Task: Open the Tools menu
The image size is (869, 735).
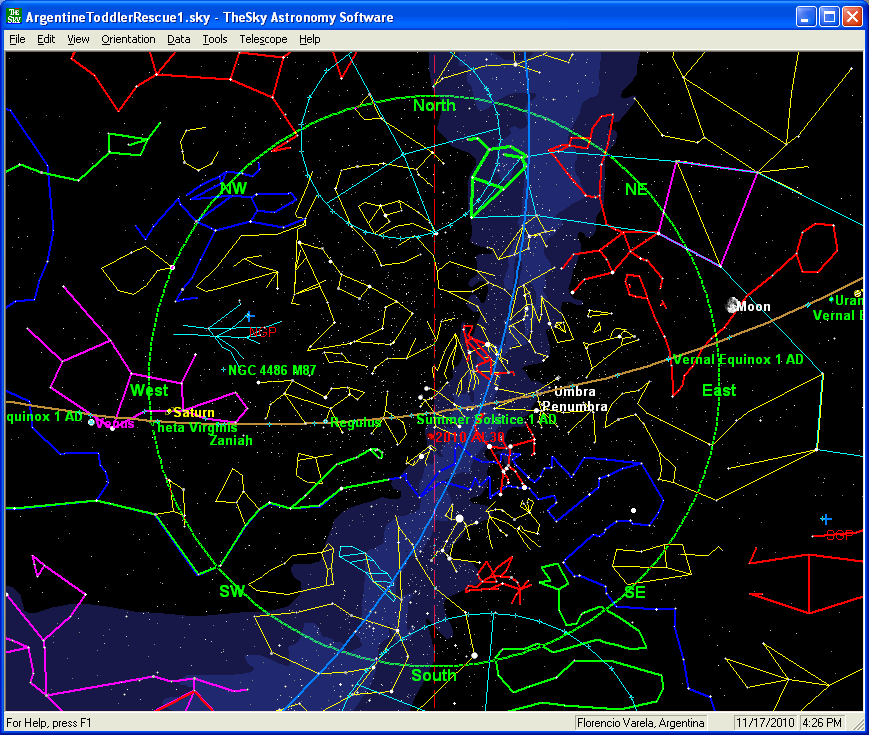Action: [214, 39]
